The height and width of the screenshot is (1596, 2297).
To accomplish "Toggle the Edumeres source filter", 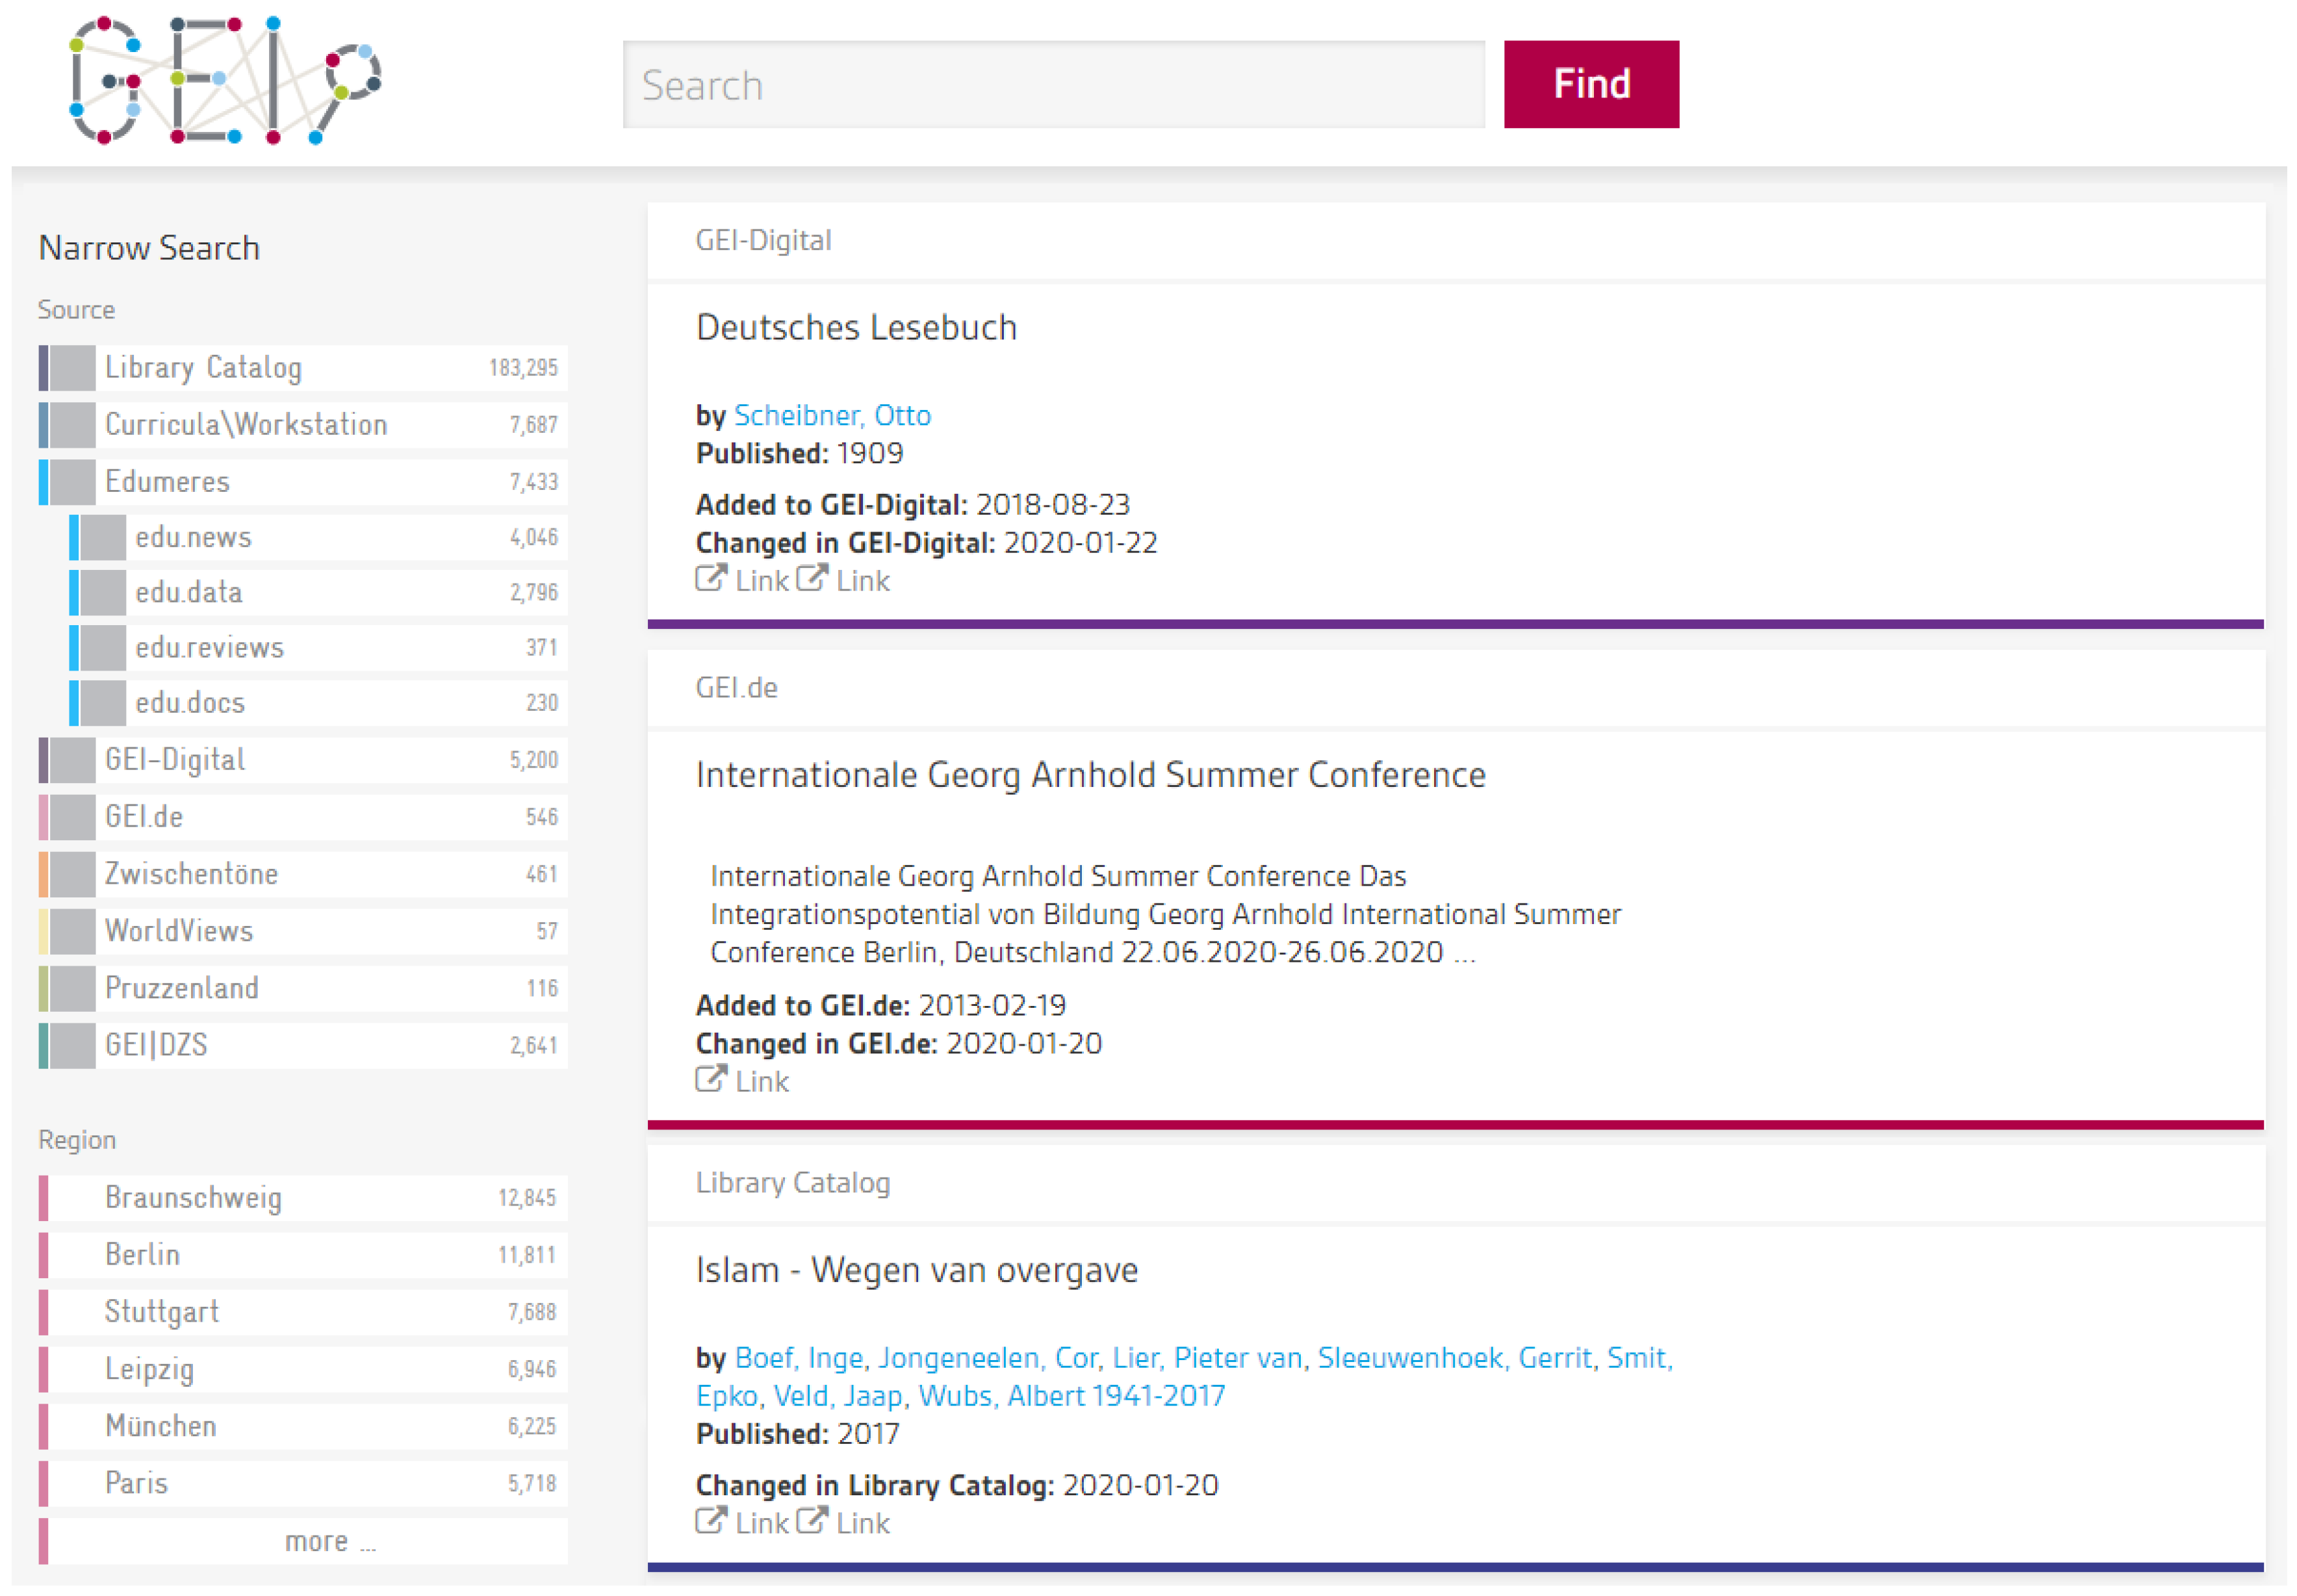I will [x=167, y=482].
